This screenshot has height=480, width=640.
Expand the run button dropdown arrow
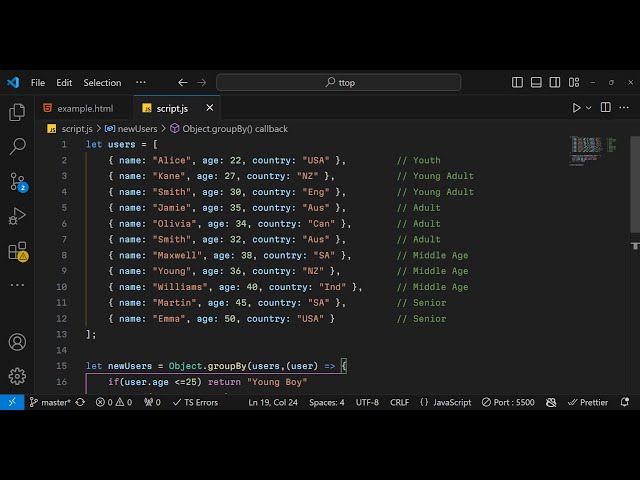pyautogui.click(x=589, y=108)
